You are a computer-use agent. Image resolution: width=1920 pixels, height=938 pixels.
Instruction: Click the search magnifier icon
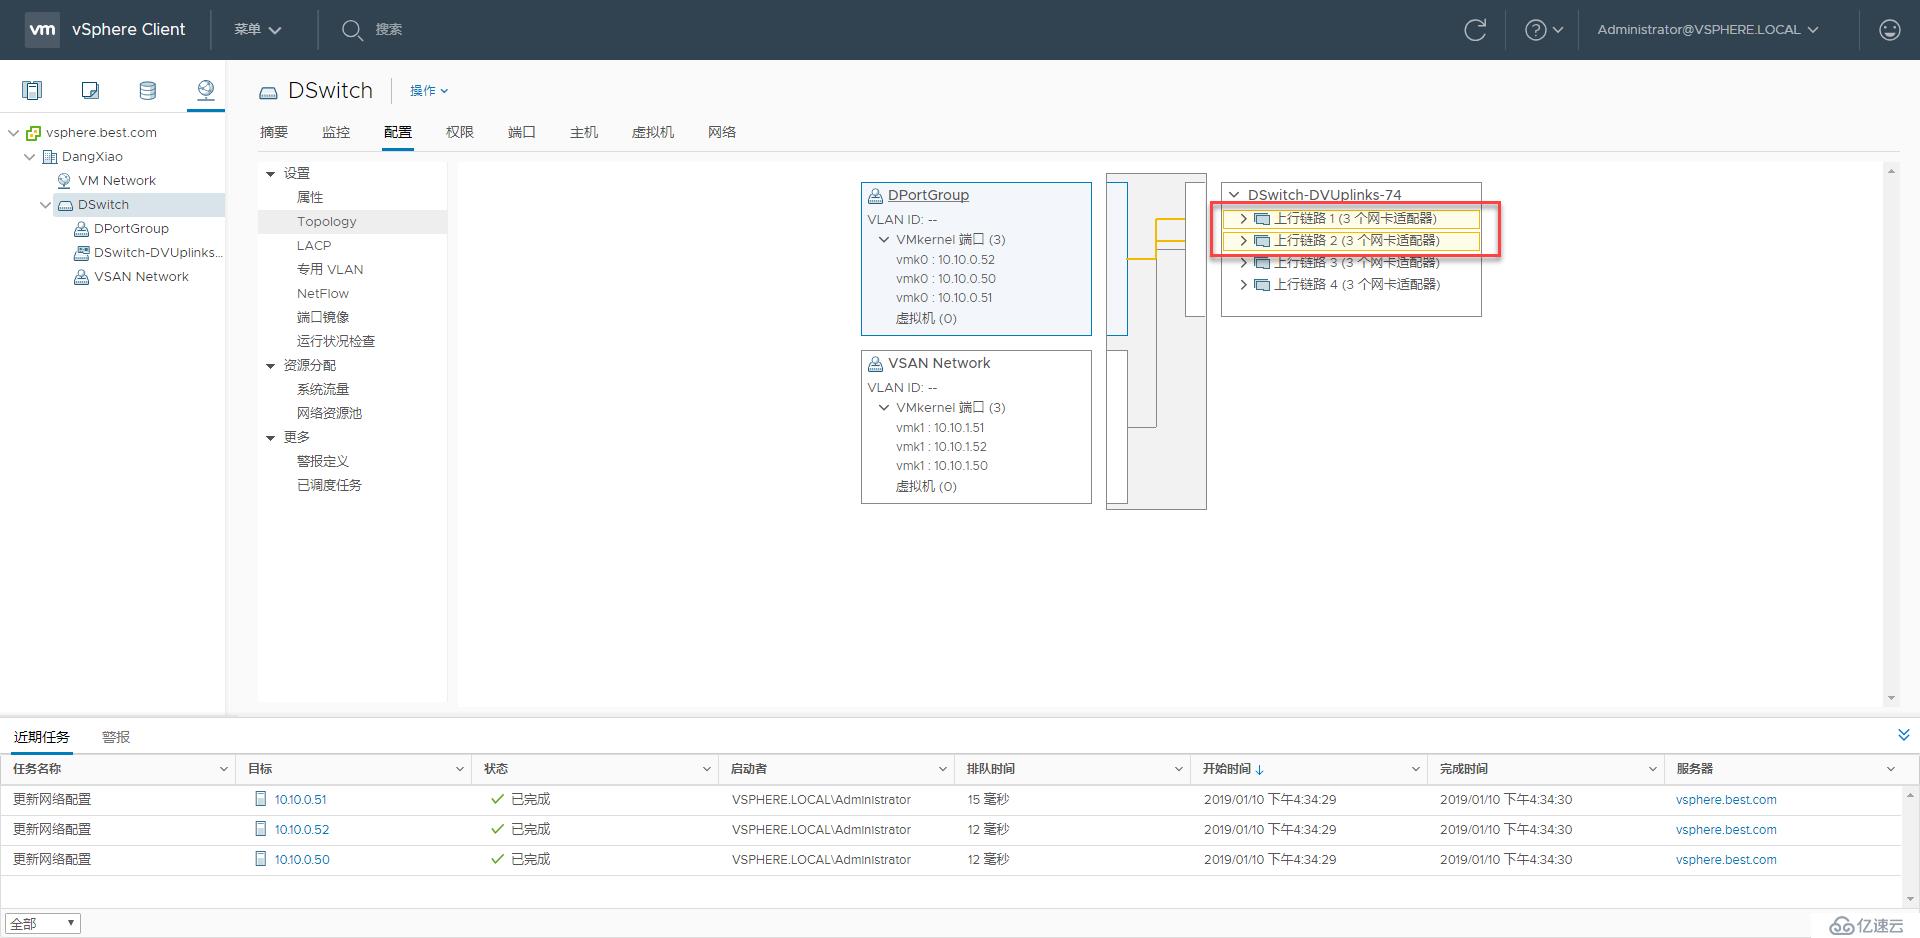point(351,30)
